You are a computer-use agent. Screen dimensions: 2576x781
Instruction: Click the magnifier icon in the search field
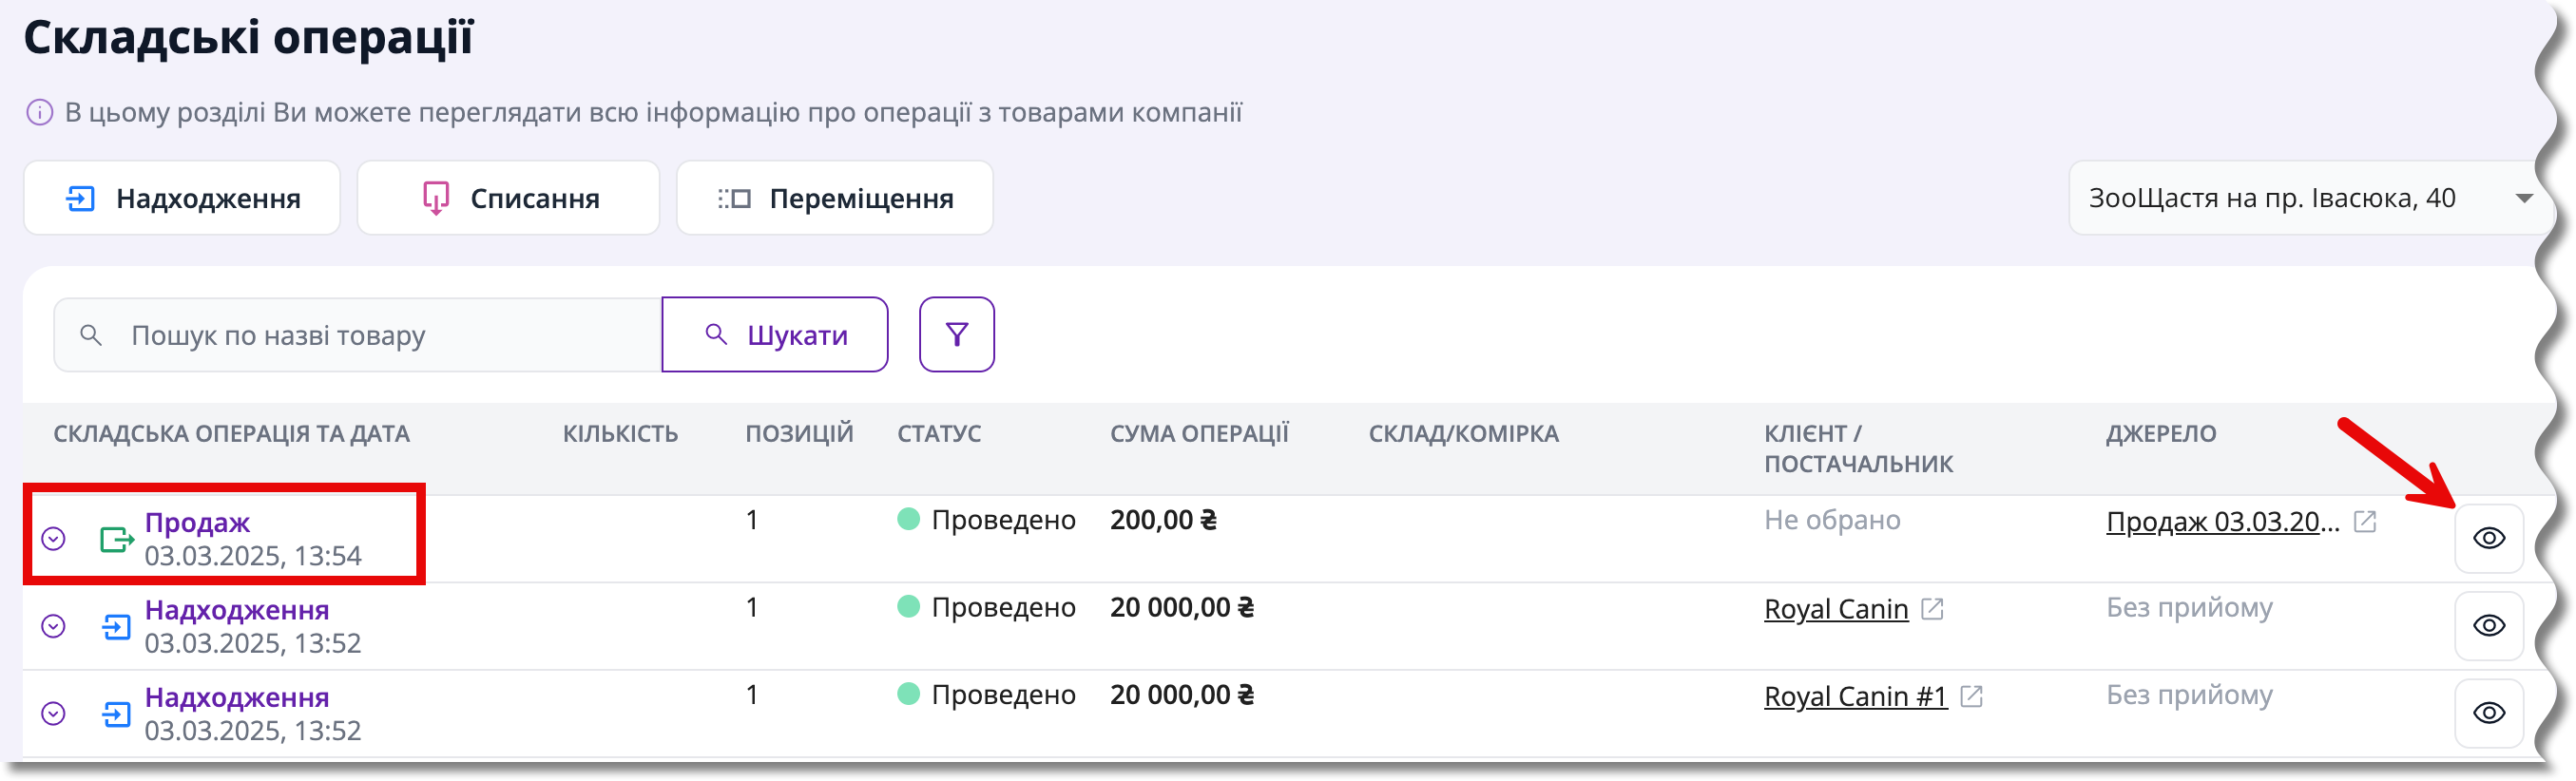pyautogui.click(x=91, y=335)
